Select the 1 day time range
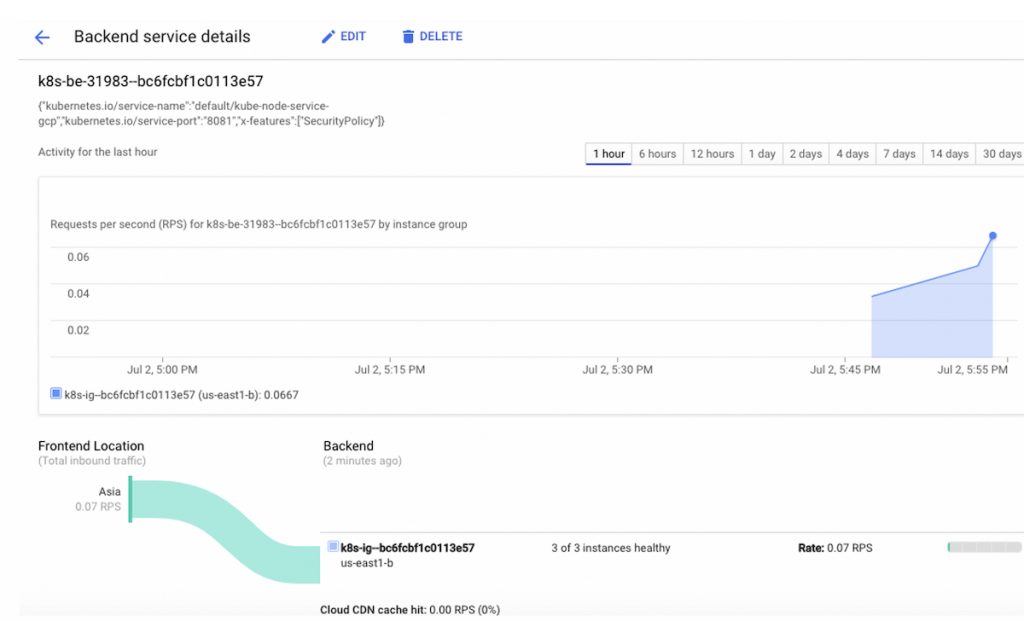Screen dimensions: 1024x621 (761, 154)
